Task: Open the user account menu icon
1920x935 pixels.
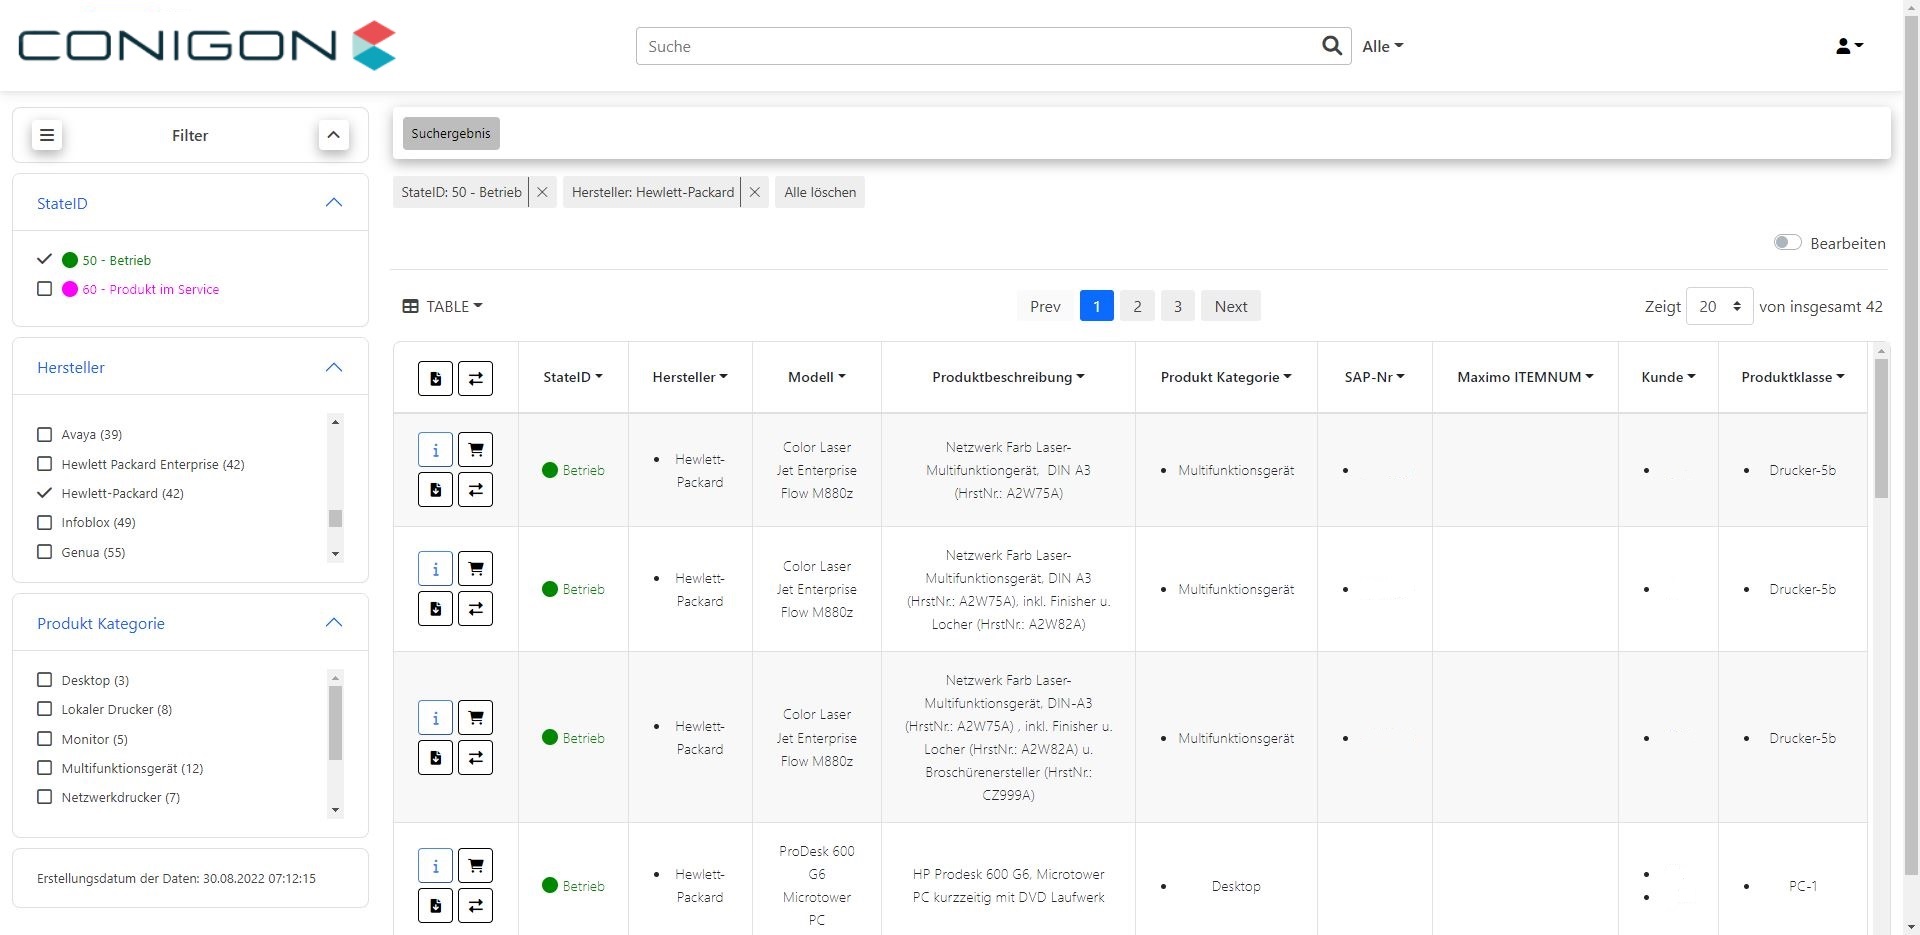Action: (x=1849, y=46)
